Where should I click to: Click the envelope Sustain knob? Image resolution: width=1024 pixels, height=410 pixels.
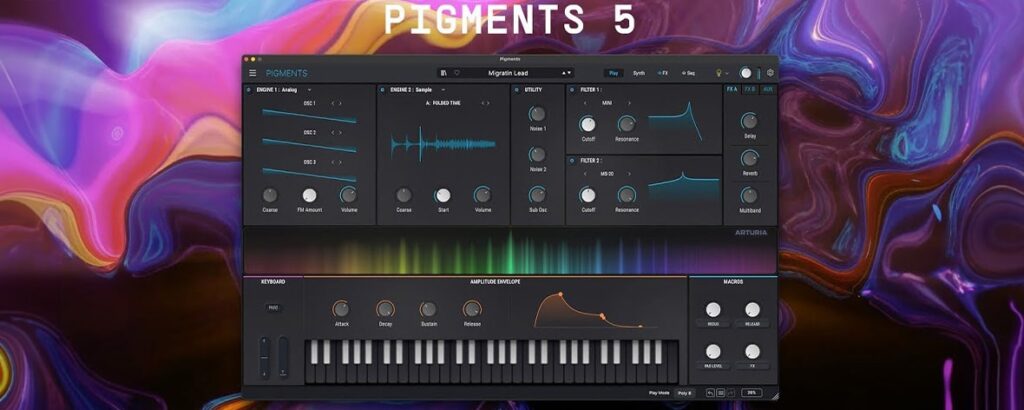428,309
